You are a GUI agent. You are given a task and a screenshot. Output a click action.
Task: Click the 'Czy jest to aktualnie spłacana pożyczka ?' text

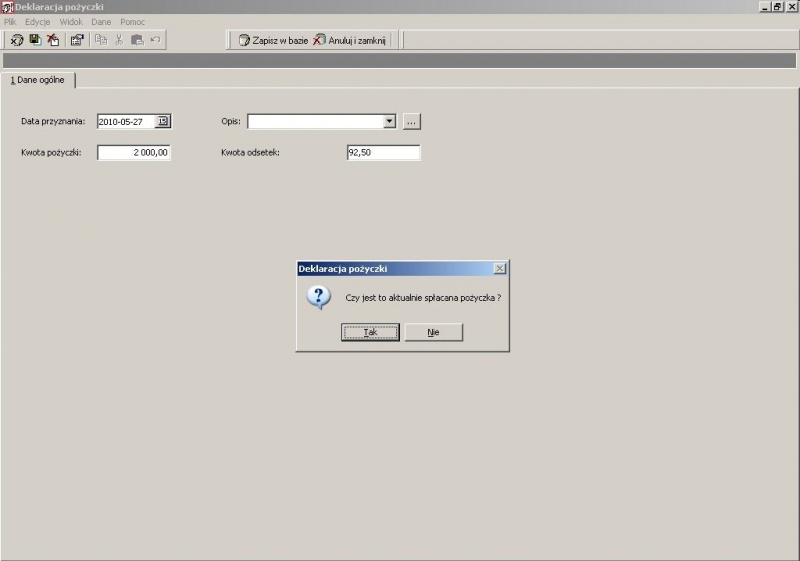click(423, 298)
